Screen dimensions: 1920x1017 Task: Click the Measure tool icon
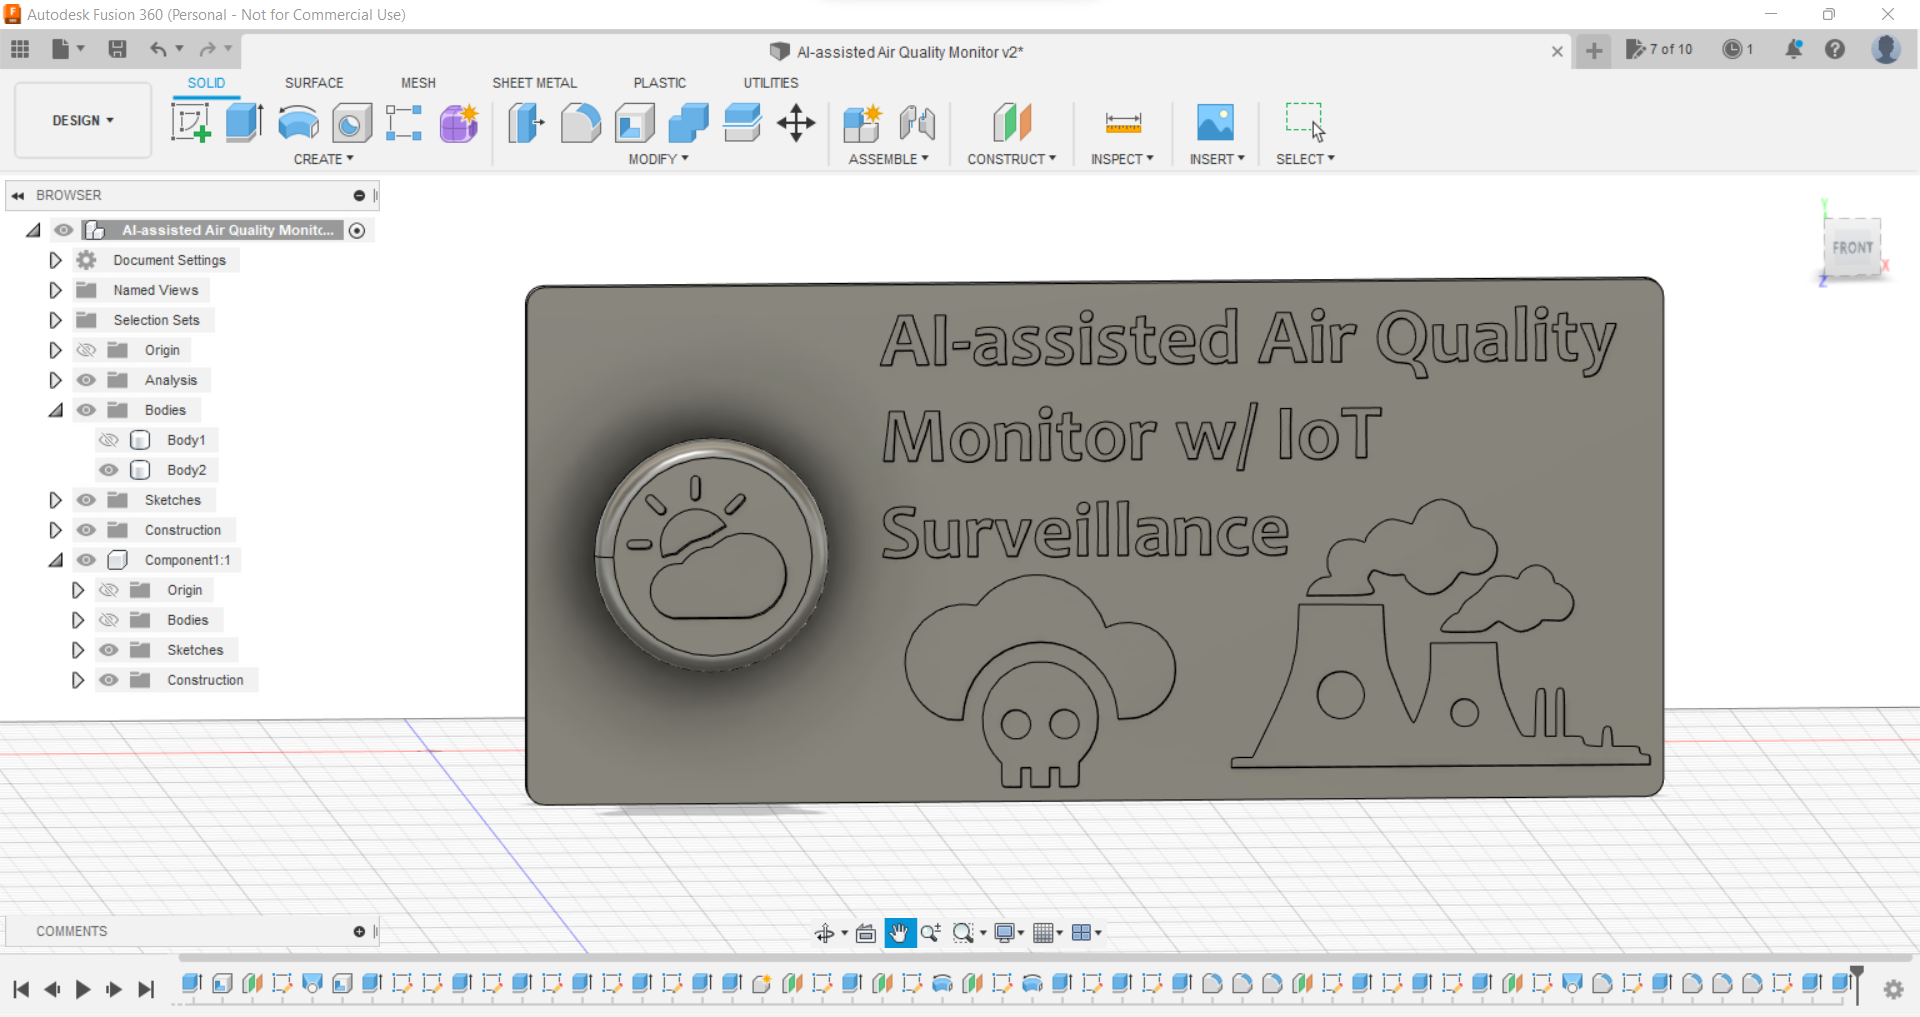[x=1123, y=123]
